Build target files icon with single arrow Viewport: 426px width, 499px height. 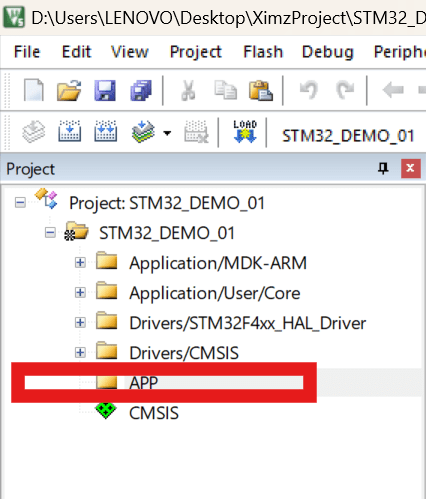click(69, 132)
